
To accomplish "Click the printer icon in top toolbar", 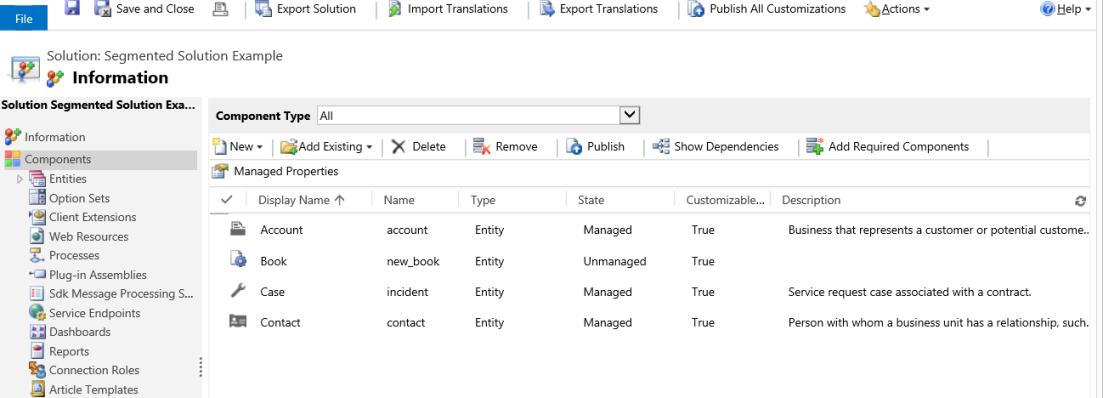I will point(219,9).
